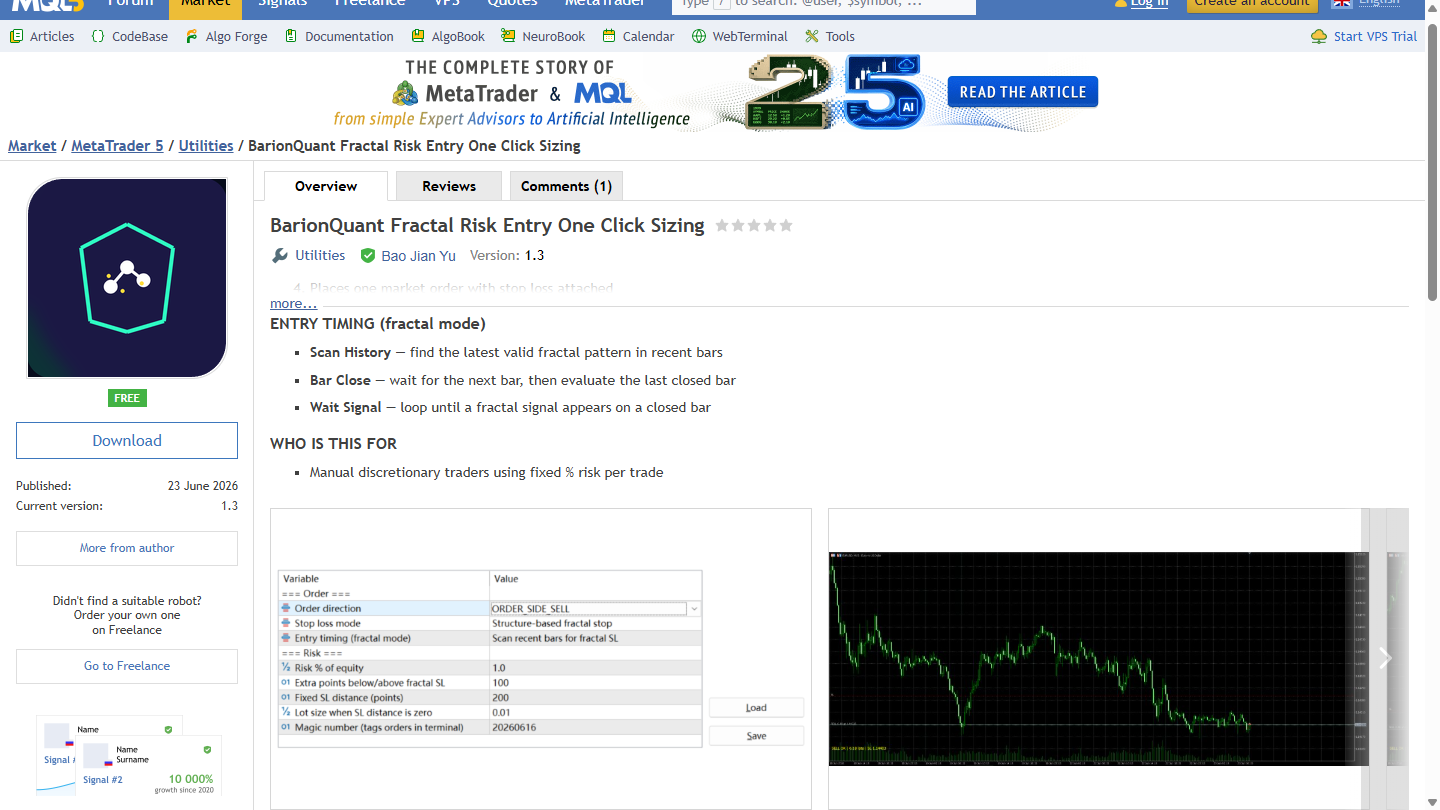
Task: Open the Utilities category link under the title
Action: click(x=320, y=255)
